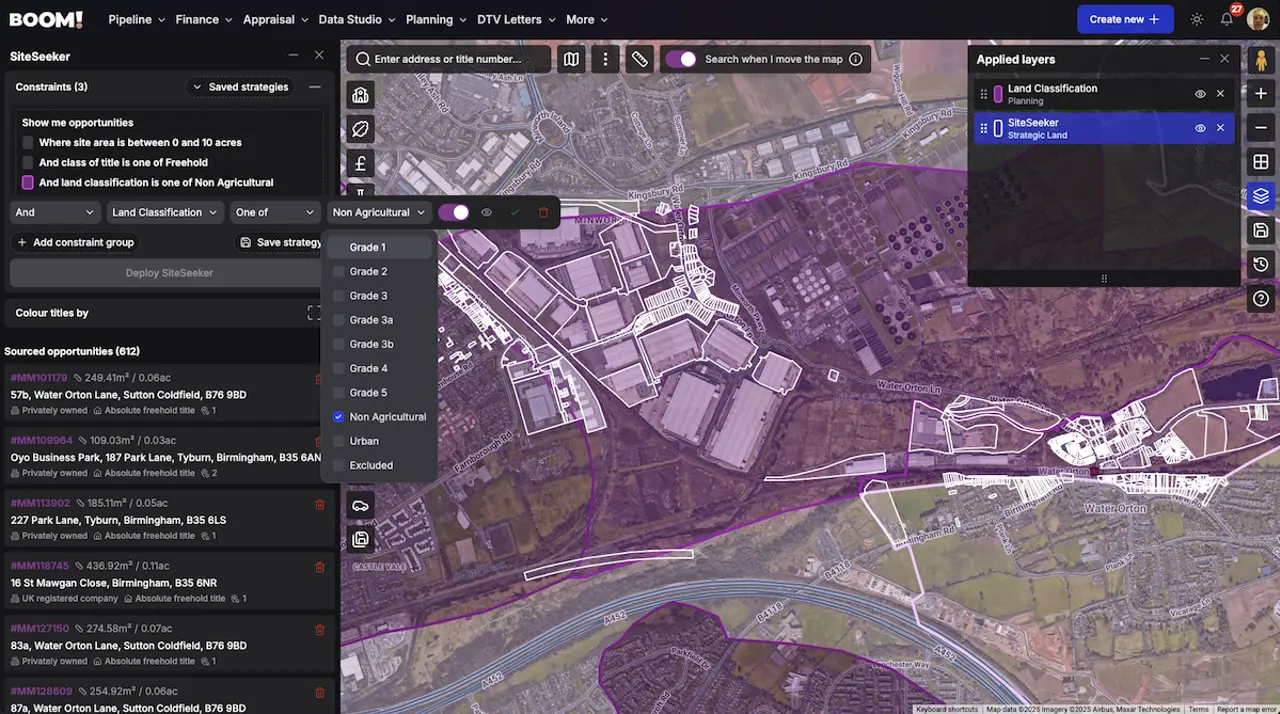The image size is (1280, 714).
Task: Click the Create new button
Action: point(1125,19)
